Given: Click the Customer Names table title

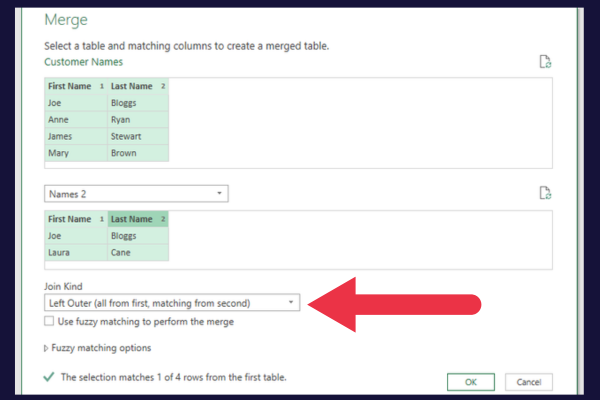Looking at the screenshot, I should (x=83, y=62).
